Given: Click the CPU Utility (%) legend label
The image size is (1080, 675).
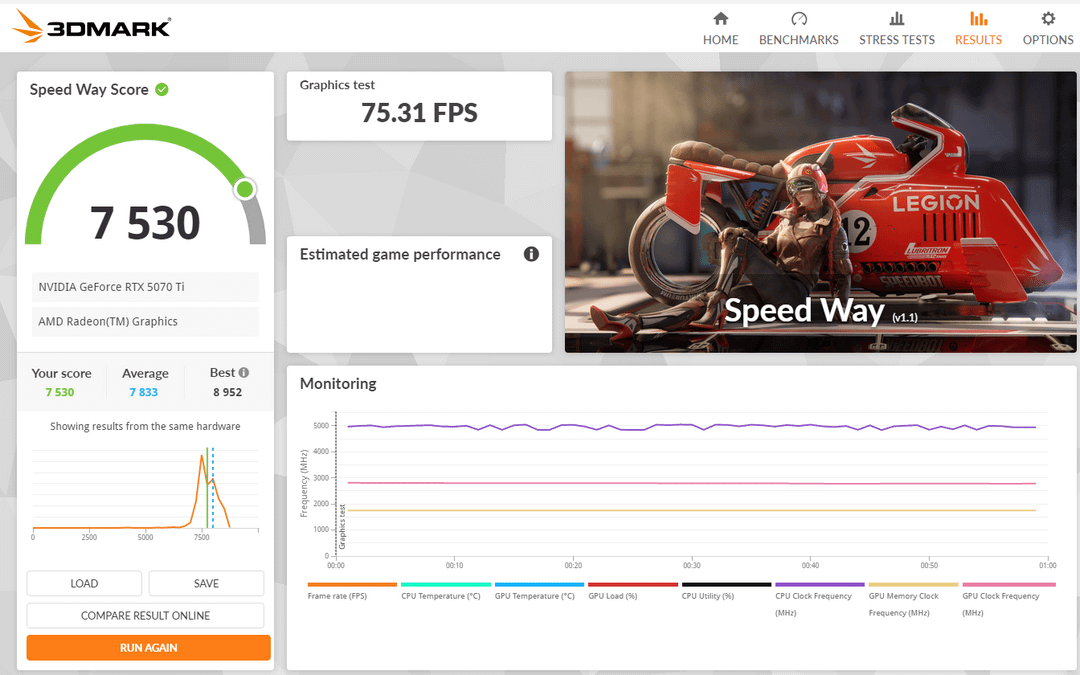Looking at the screenshot, I should [708, 596].
